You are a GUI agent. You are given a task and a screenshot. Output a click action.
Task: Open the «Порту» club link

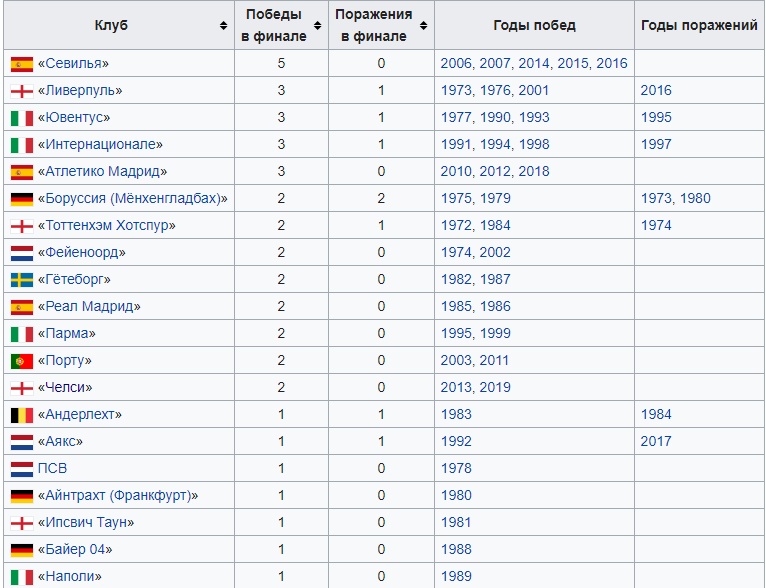click(64, 360)
